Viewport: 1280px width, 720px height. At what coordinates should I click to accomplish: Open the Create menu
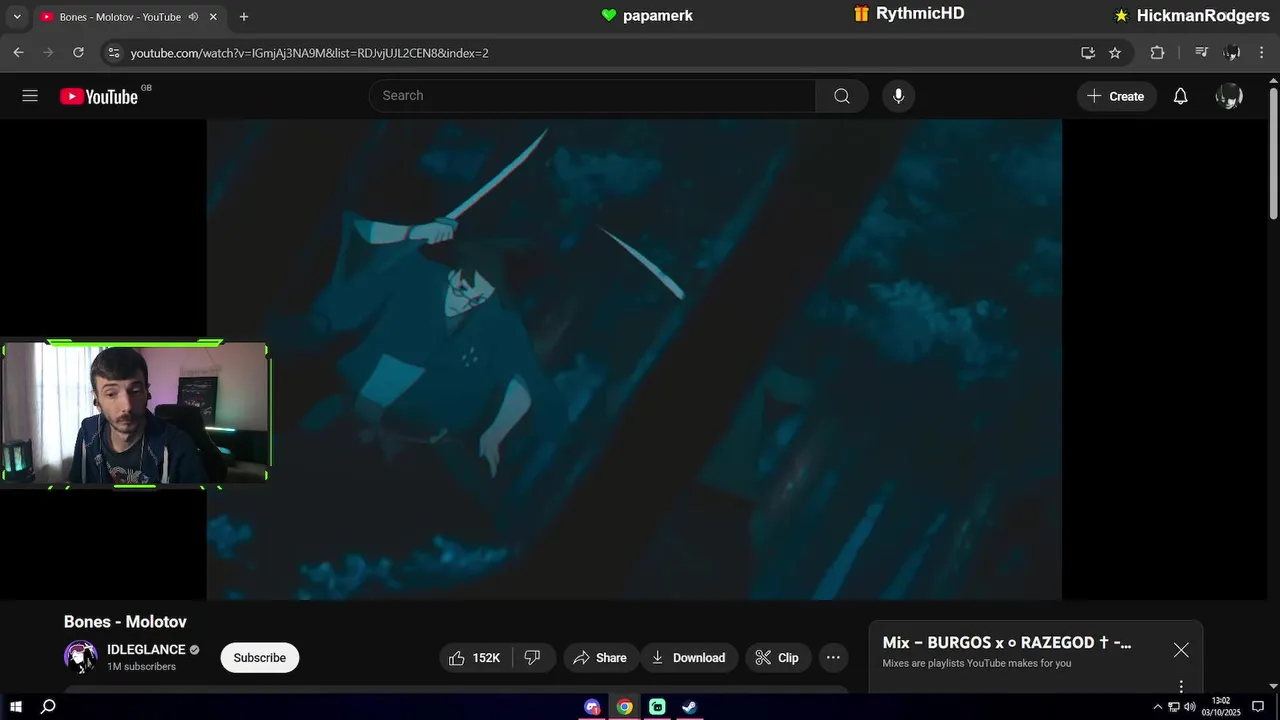pos(1116,96)
